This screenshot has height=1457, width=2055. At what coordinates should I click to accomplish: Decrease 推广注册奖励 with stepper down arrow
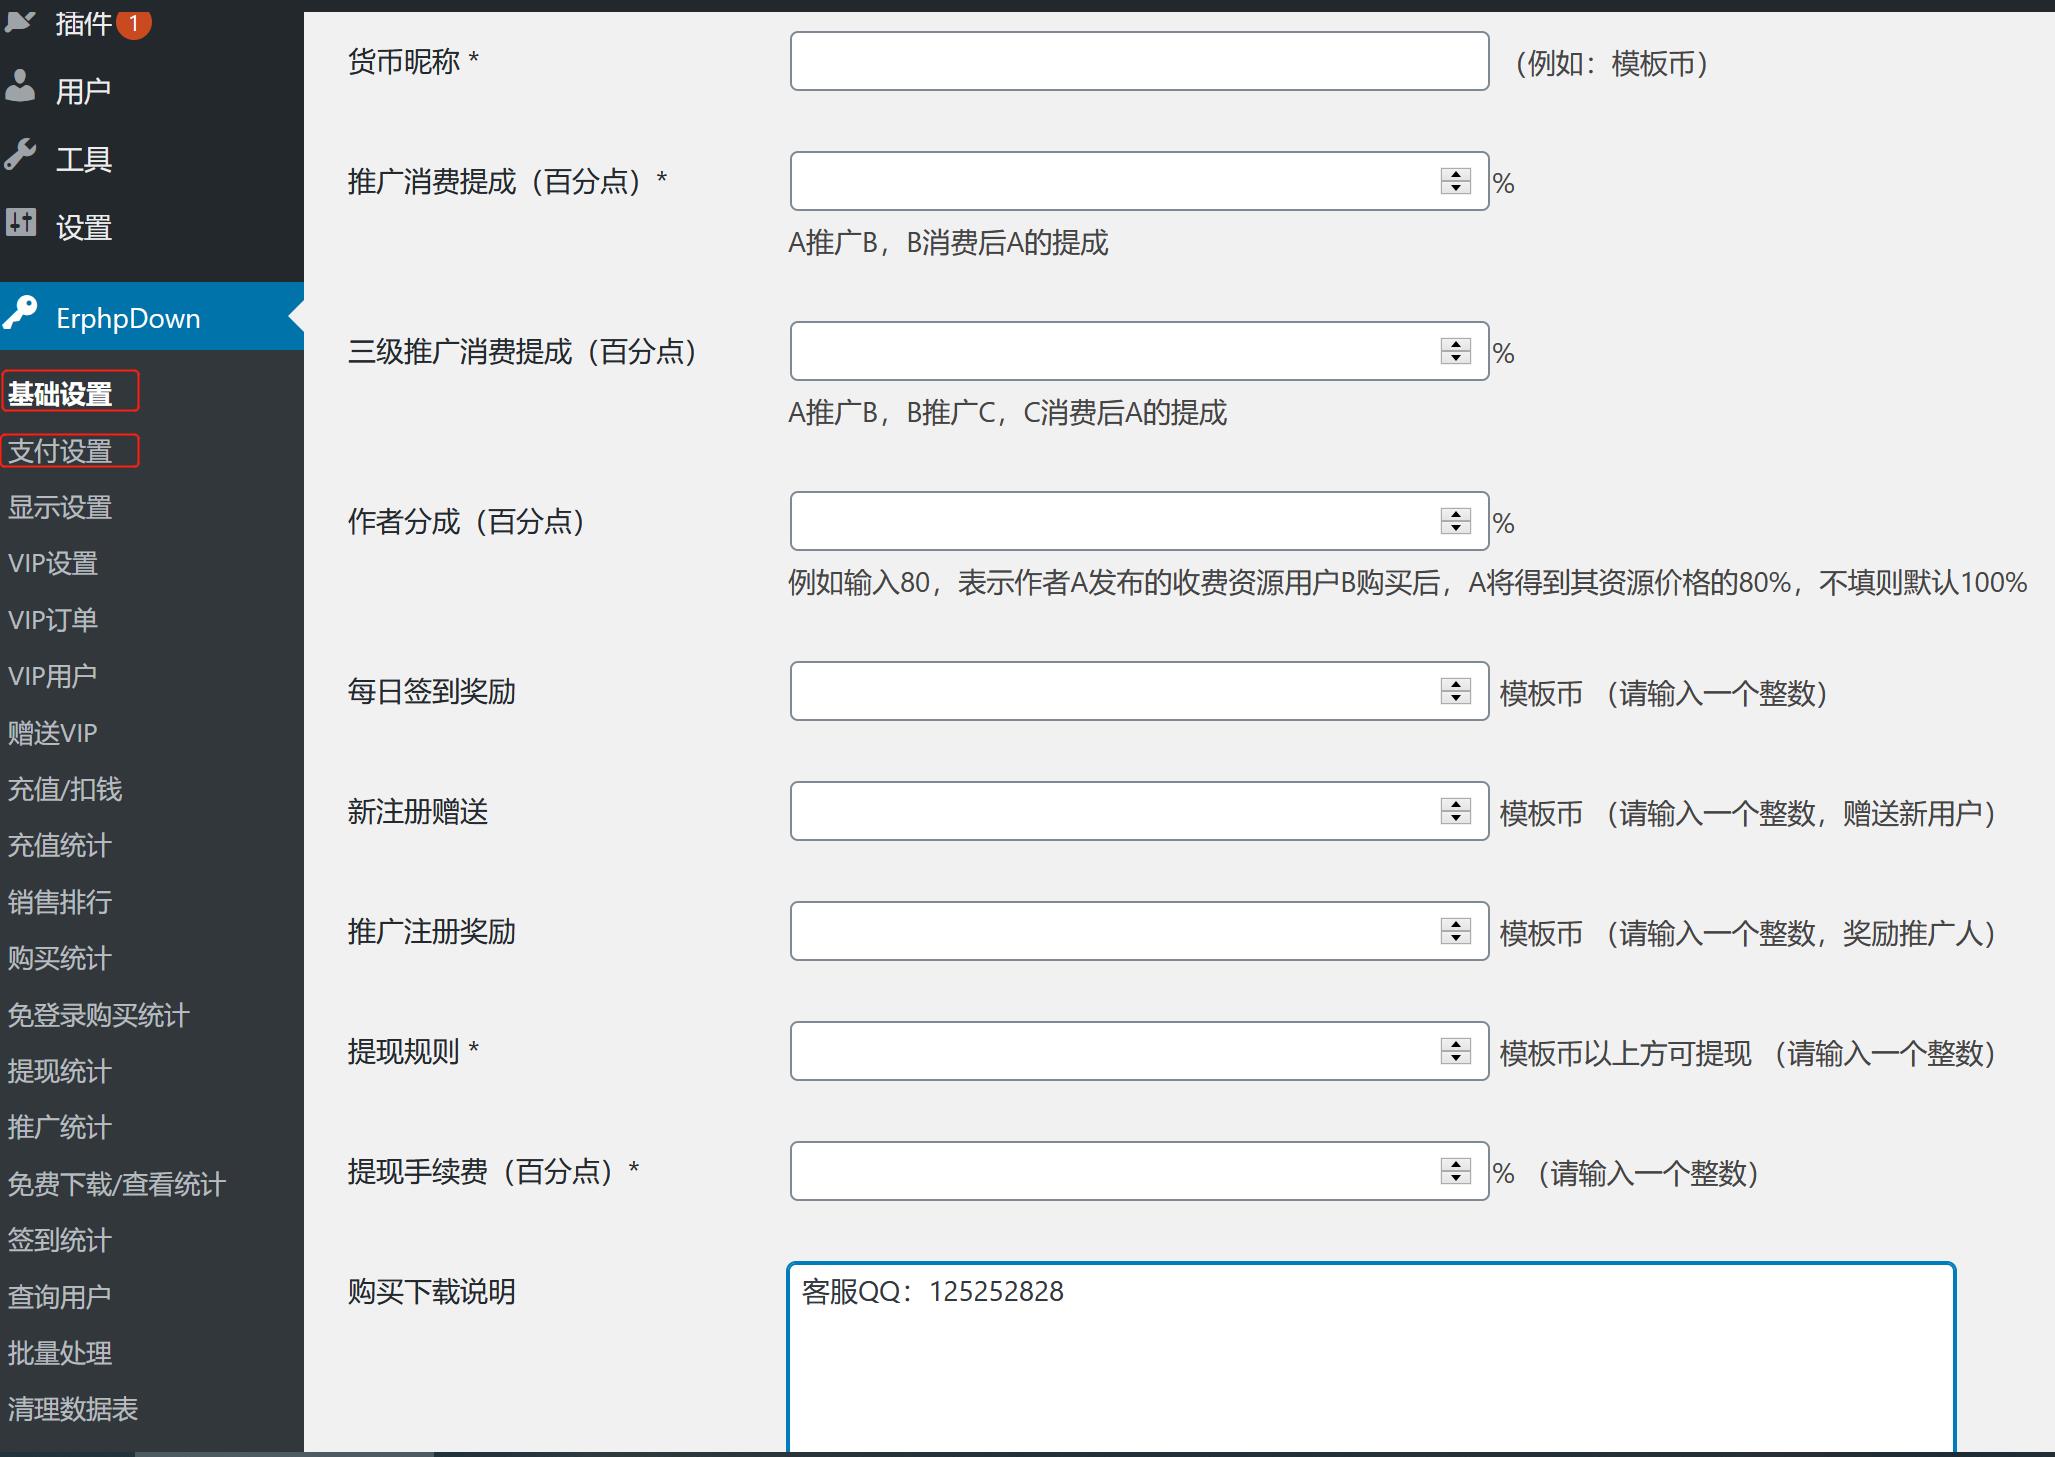tap(1456, 938)
